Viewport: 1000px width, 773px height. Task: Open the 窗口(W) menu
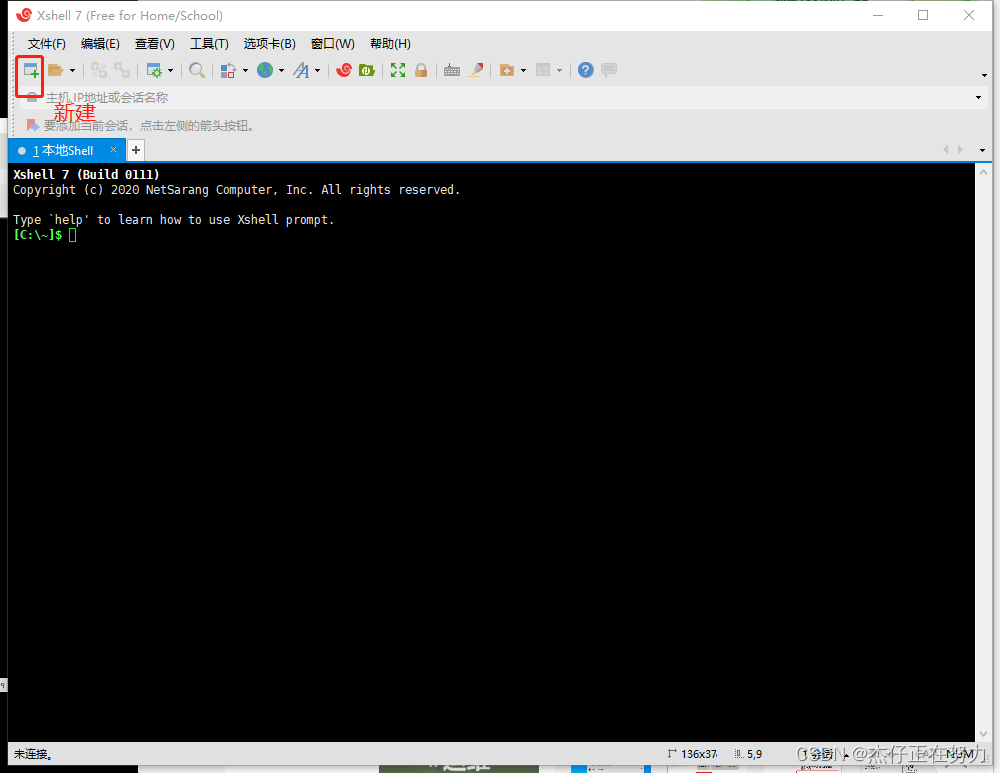pyautogui.click(x=332, y=43)
